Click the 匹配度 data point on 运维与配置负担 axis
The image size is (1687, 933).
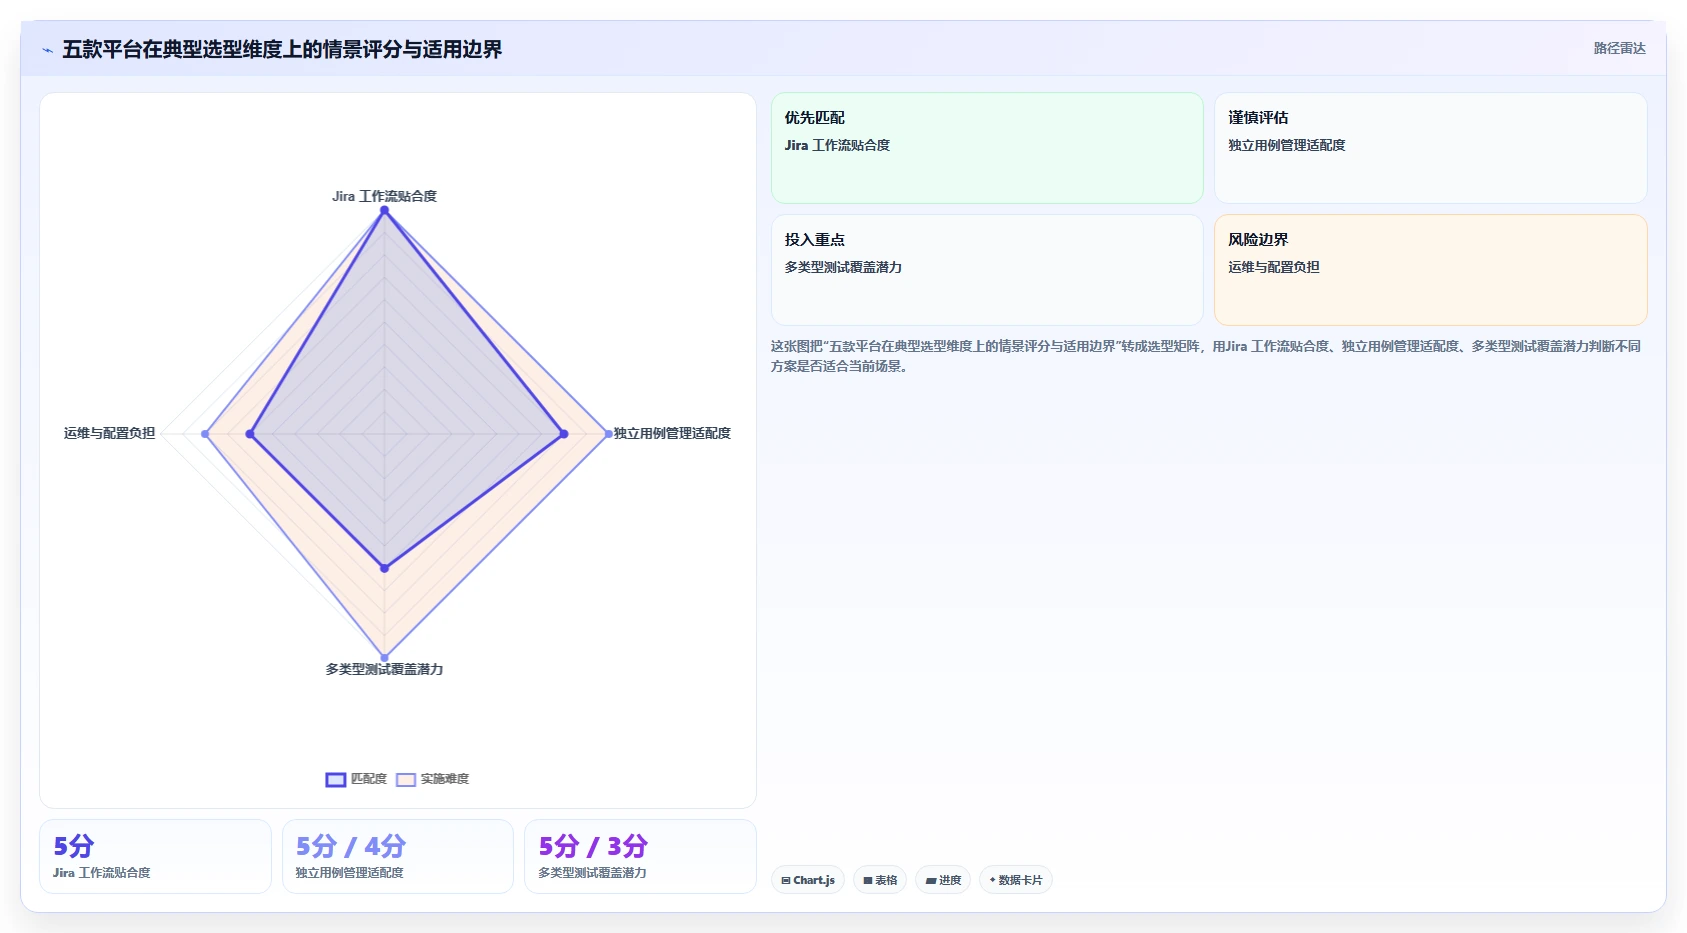(250, 434)
